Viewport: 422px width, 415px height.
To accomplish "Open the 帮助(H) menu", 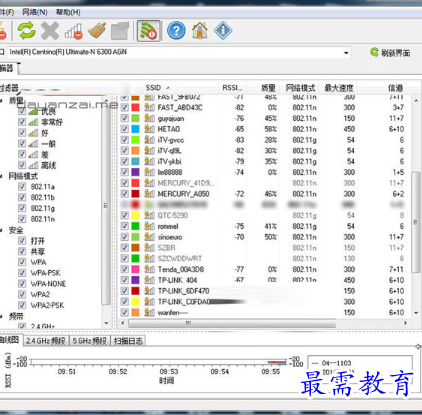I will point(68,12).
